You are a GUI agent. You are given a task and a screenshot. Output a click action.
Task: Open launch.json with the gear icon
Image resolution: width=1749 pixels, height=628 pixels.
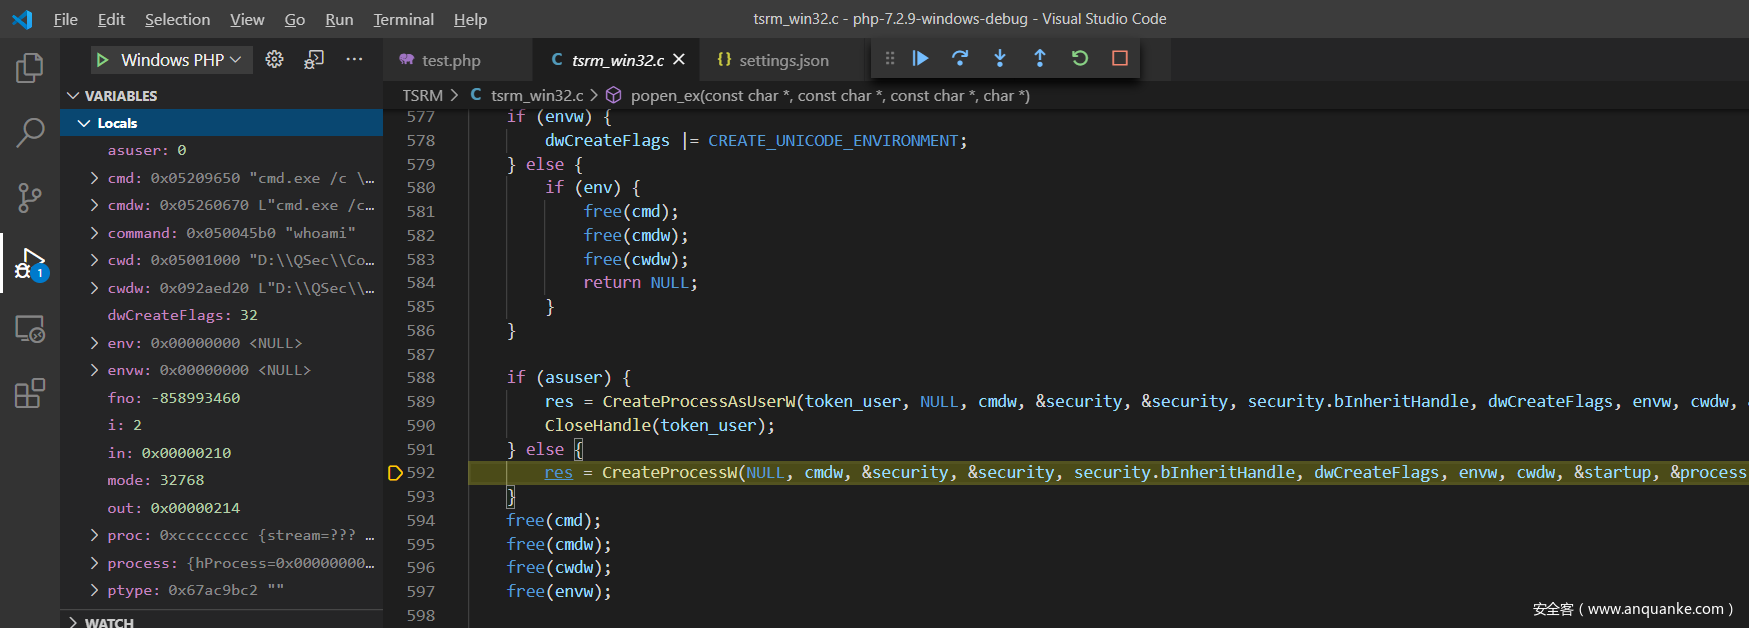[x=274, y=60]
